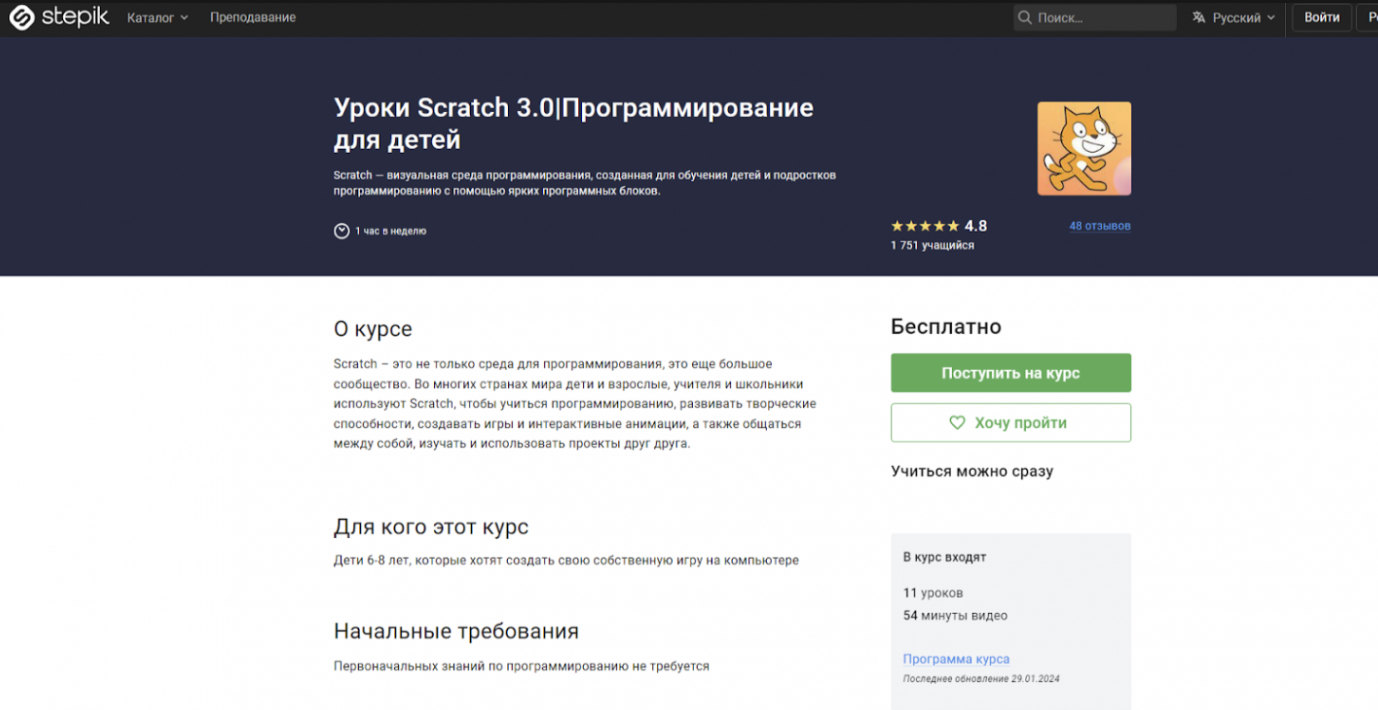Viewport: 1378px width, 710px height.
Task: Click the language translate icon
Action: [1199, 18]
